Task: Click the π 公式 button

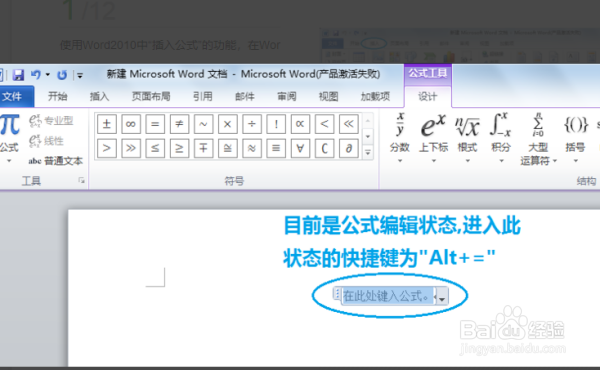Action: [x=10, y=139]
